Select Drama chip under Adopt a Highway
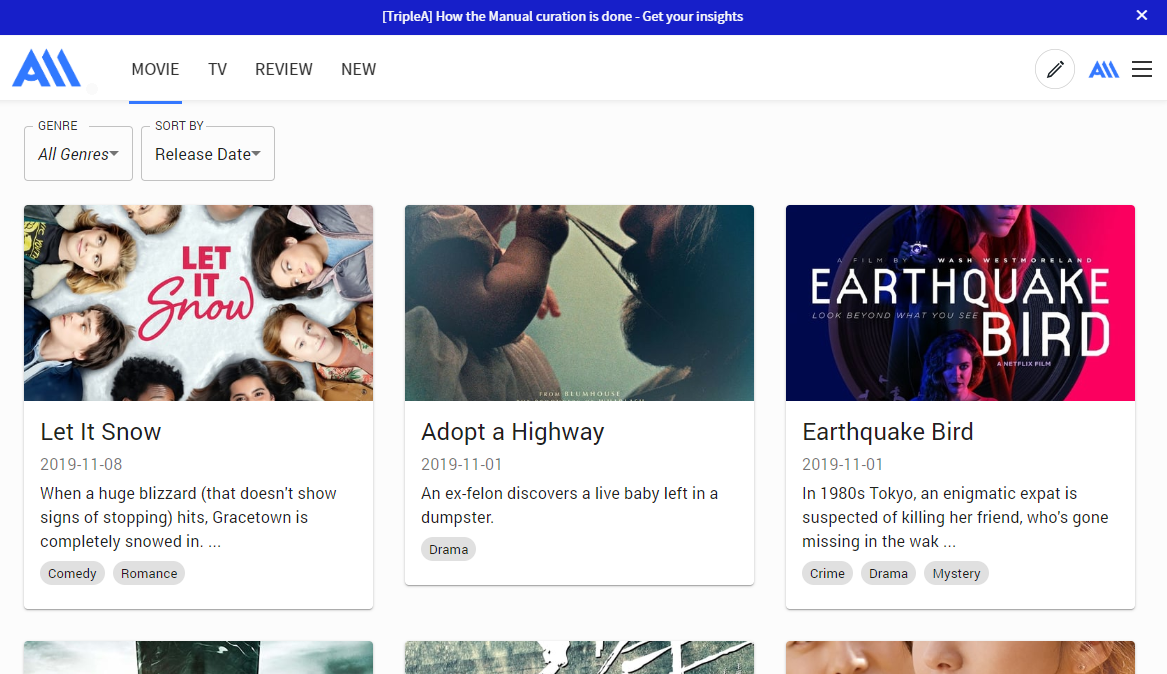The height and width of the screenshot is (674, 1167). tap(448, 550)
